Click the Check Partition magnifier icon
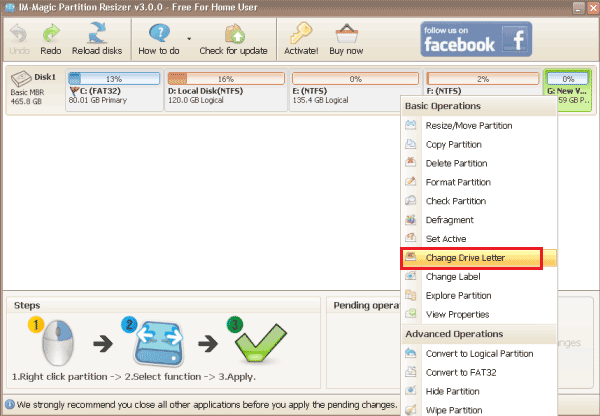The width and height of the screenshot is (600, 416). [x=411, y=200]
